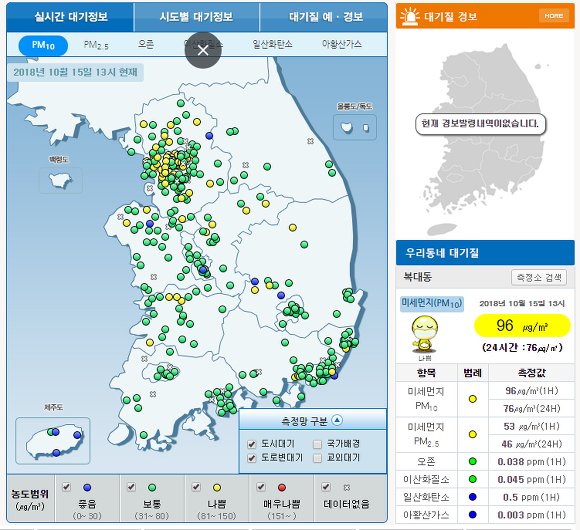Screen dimensions: 580x530
Task: Check the 교외대기 checkbox
Action: click(x=317, y=458)
